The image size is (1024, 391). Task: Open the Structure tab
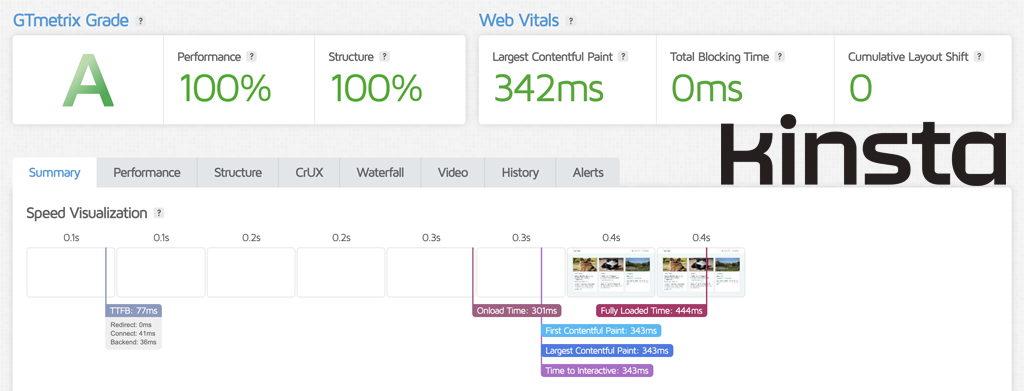pyautogui.click(x=238, y=173)
